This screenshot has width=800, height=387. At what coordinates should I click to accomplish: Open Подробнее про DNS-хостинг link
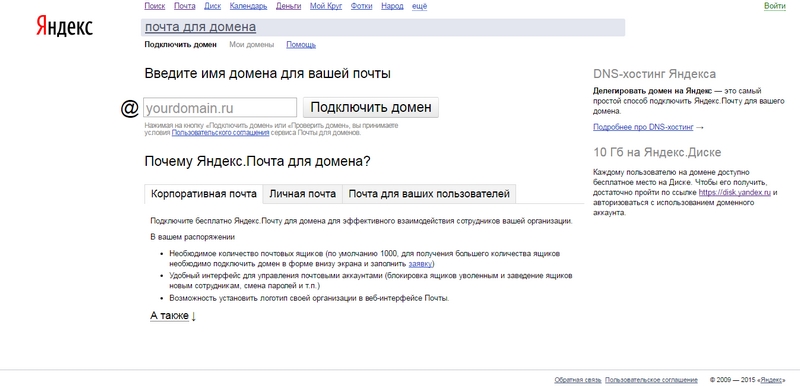pyautogui.click(x=643, y=127)
